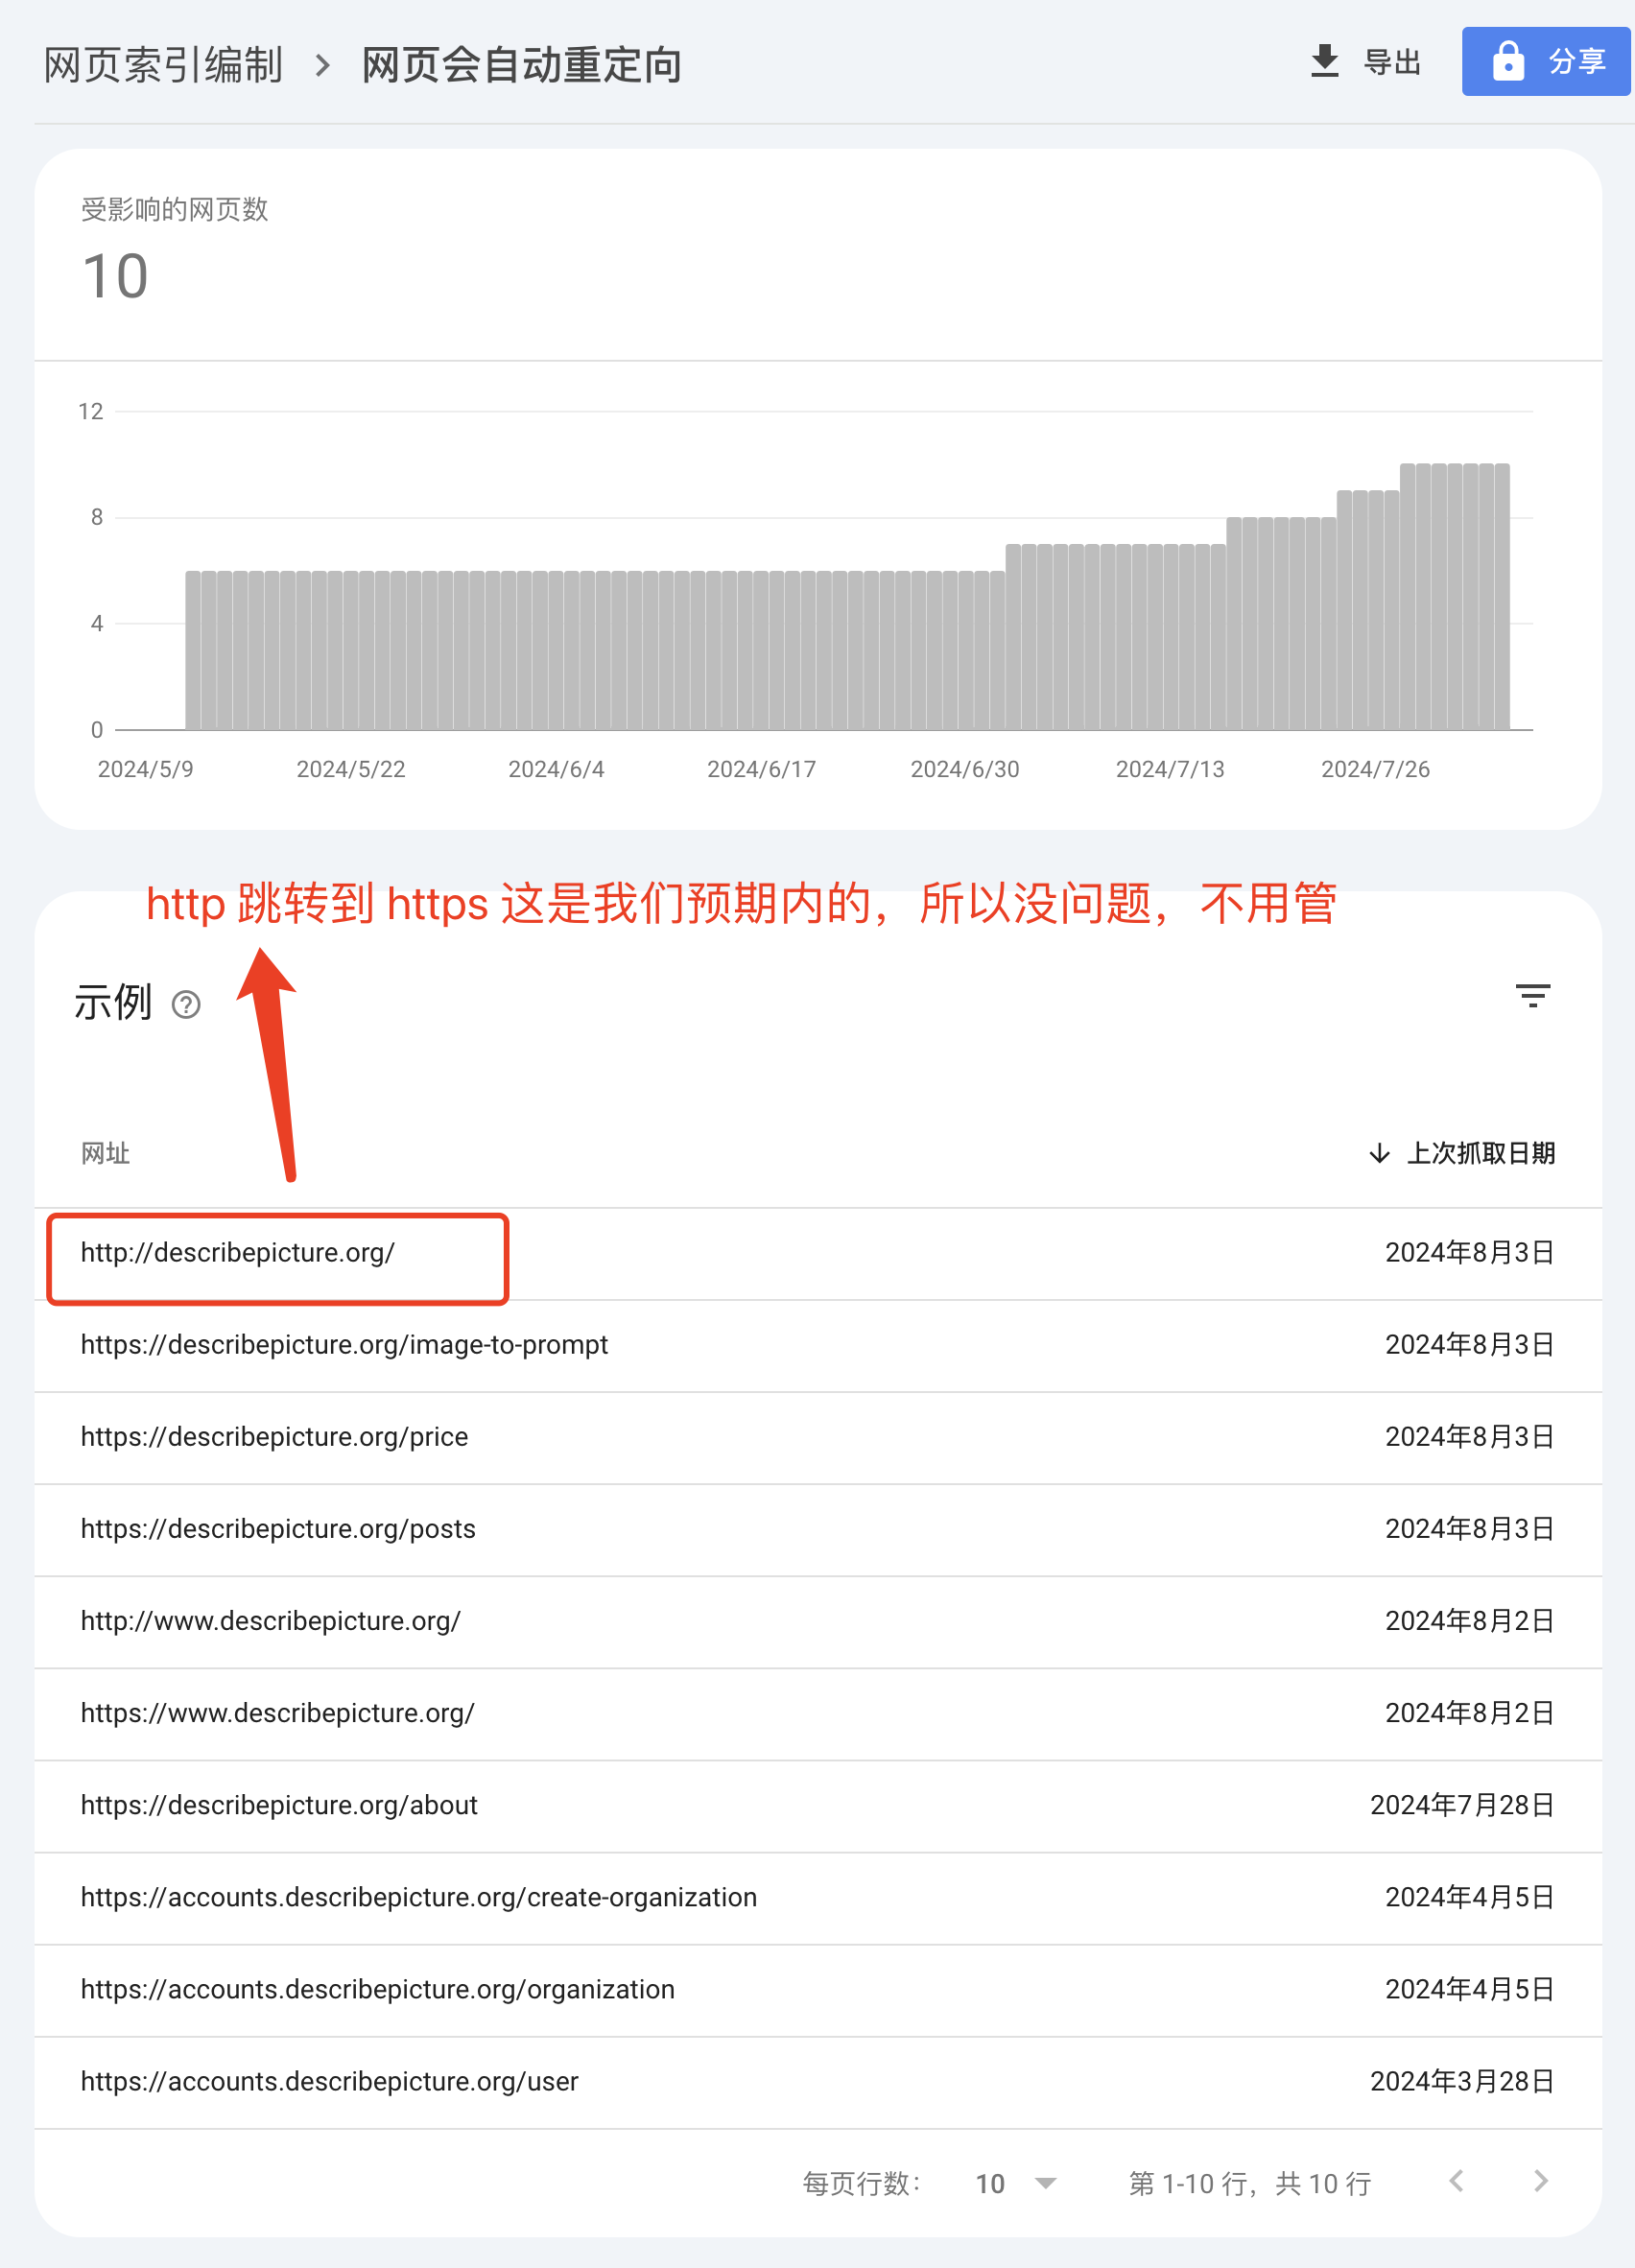Screen dimensions: 1635x2268
Task: Open the help icon beside 示例
Action: point(186,1004)
